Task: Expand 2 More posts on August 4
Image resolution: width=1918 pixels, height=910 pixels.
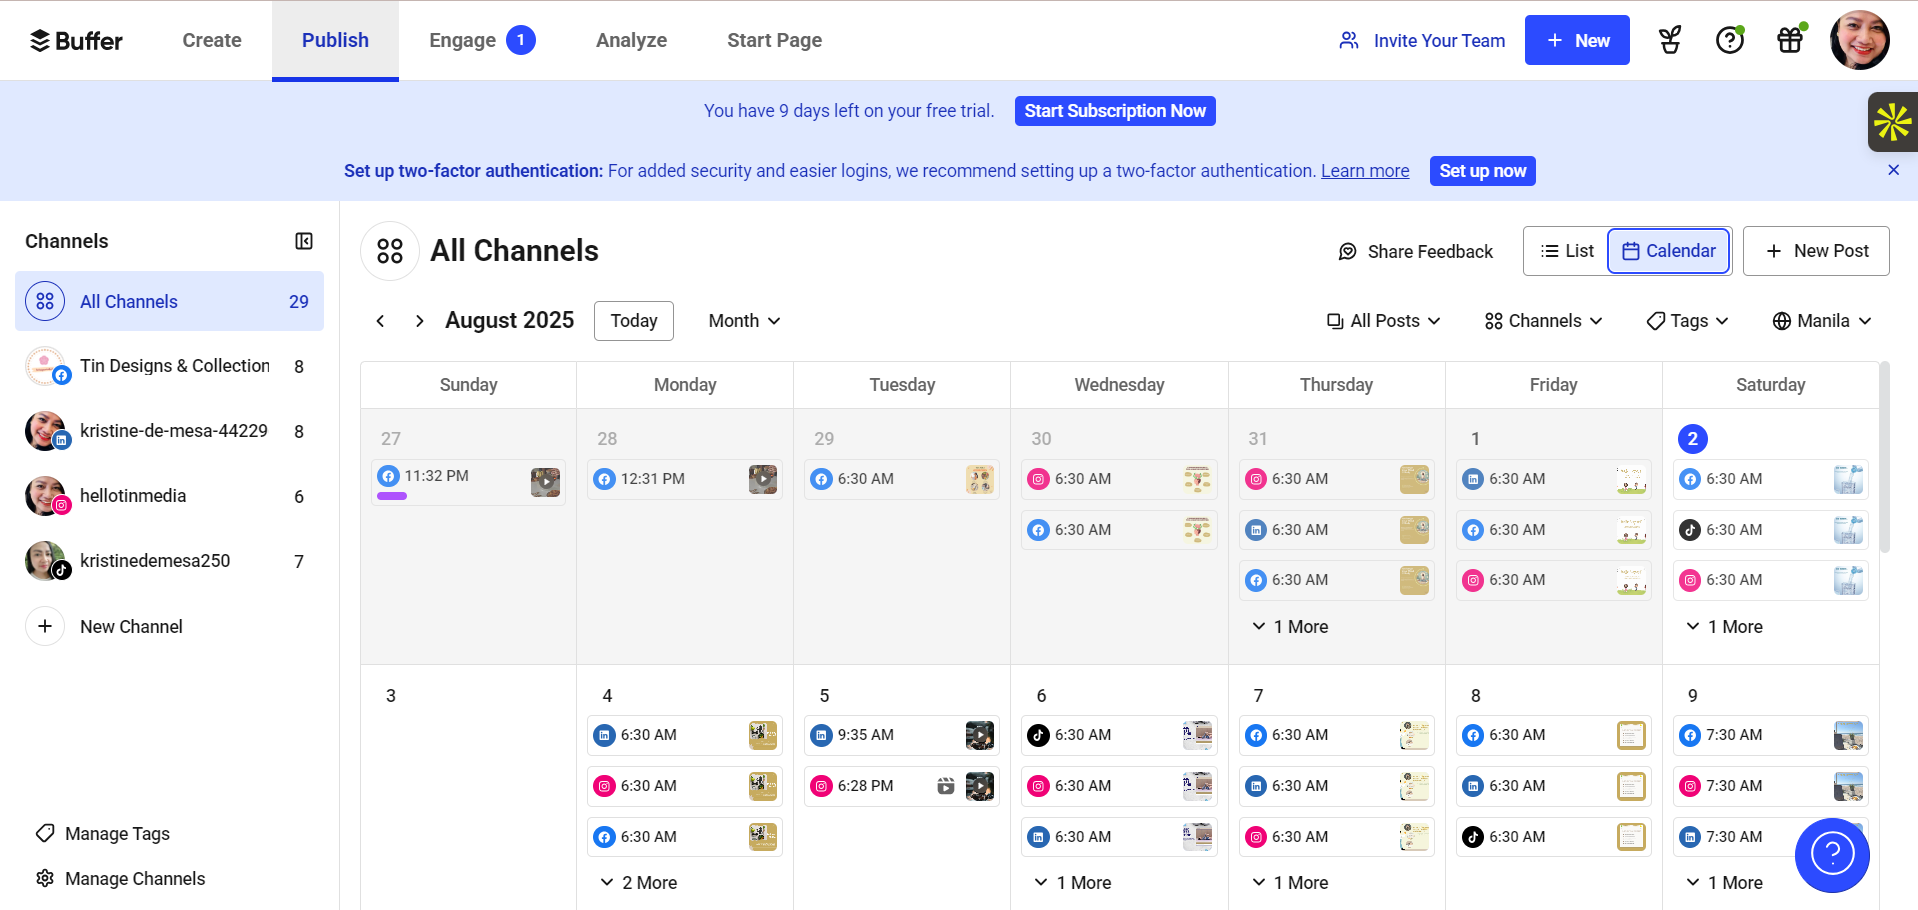Action: (639, 883)
